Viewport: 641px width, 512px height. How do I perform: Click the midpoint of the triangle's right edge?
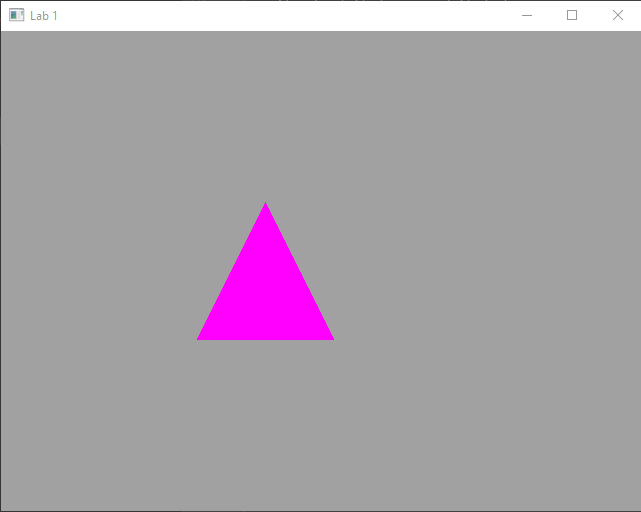coord(298,271)
